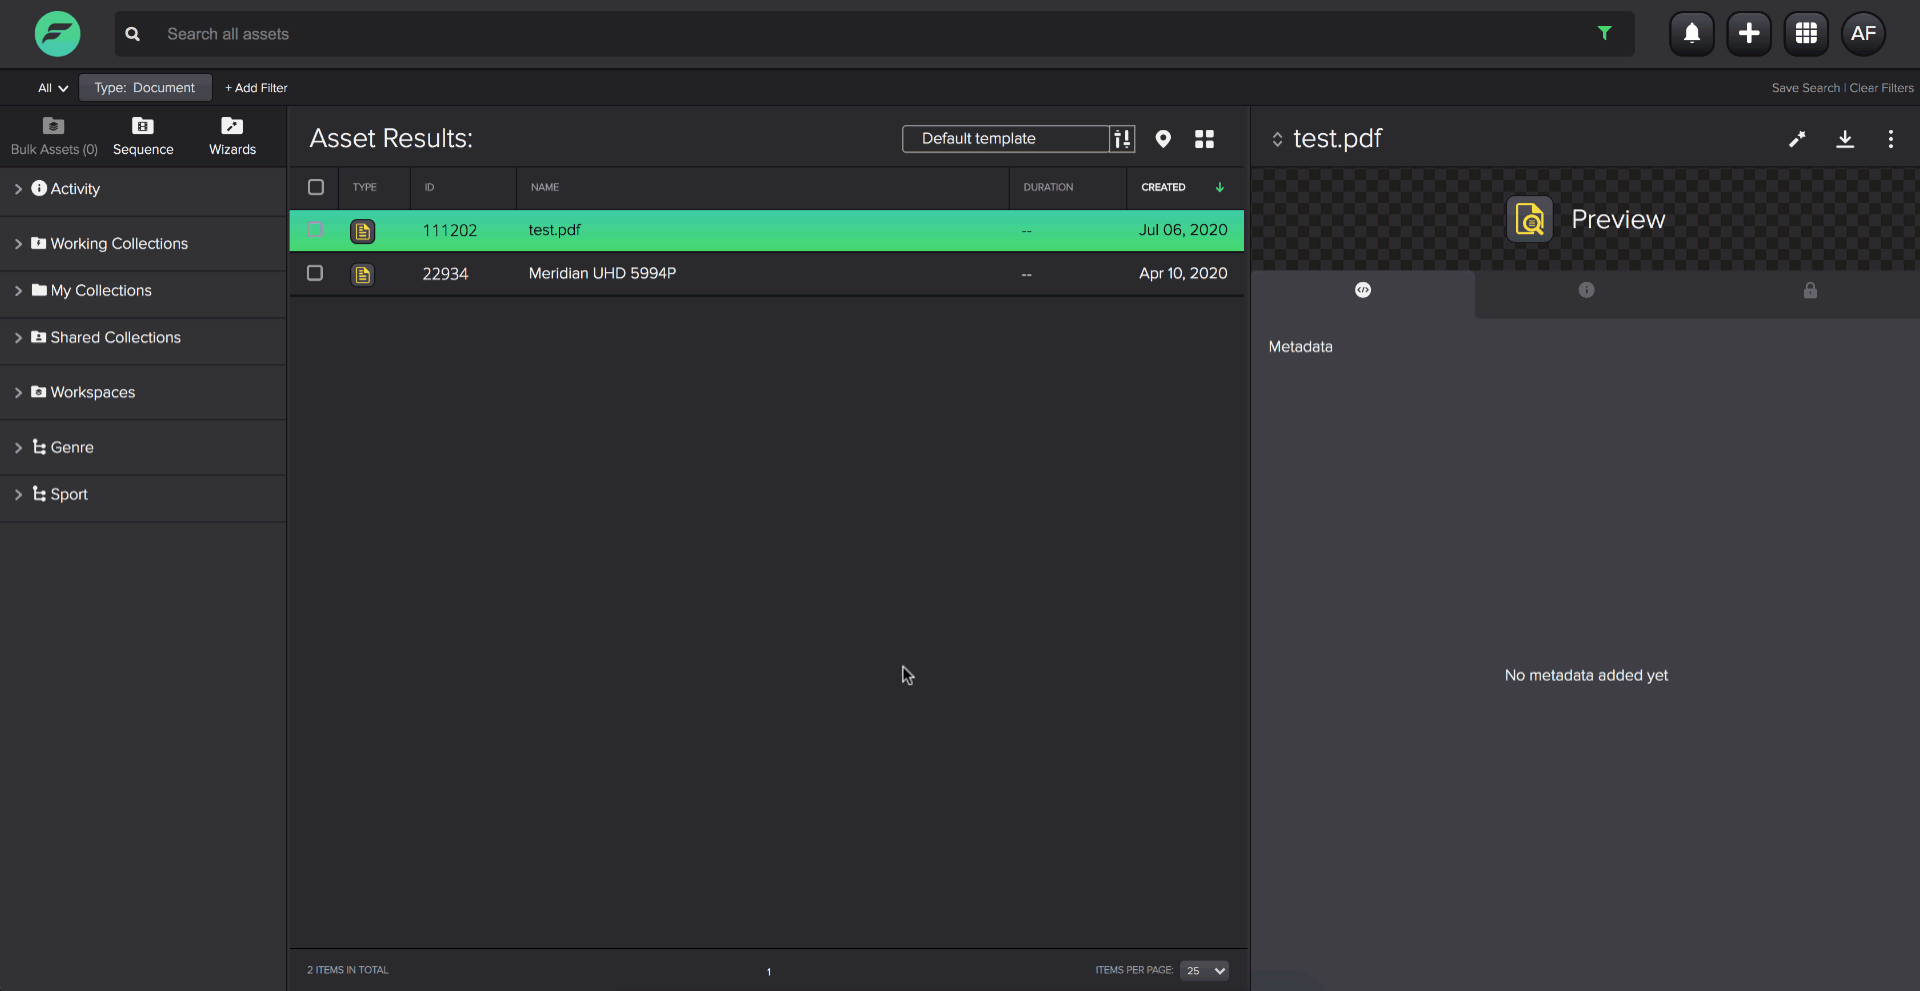The width and height of the screenshot is (1920, 991).
Task: Check the checkbox for test.pdf row
Action: click(x=315, y=230)
